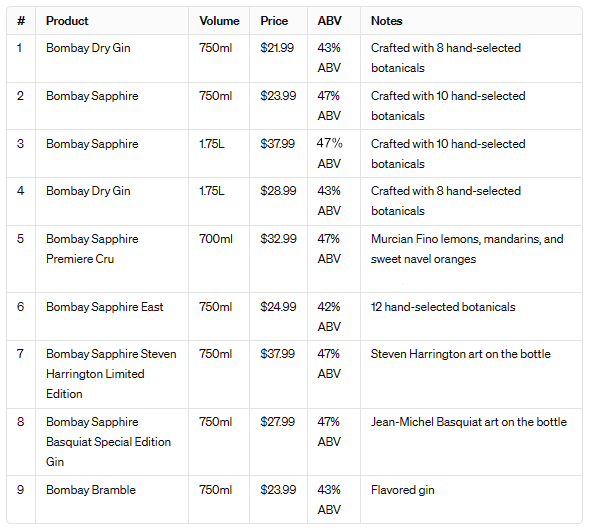The width and height of the screenshot is (592, 528).
Task: Click the Flavored gin note
Action: pyautogui.click(x=402, y=490)
